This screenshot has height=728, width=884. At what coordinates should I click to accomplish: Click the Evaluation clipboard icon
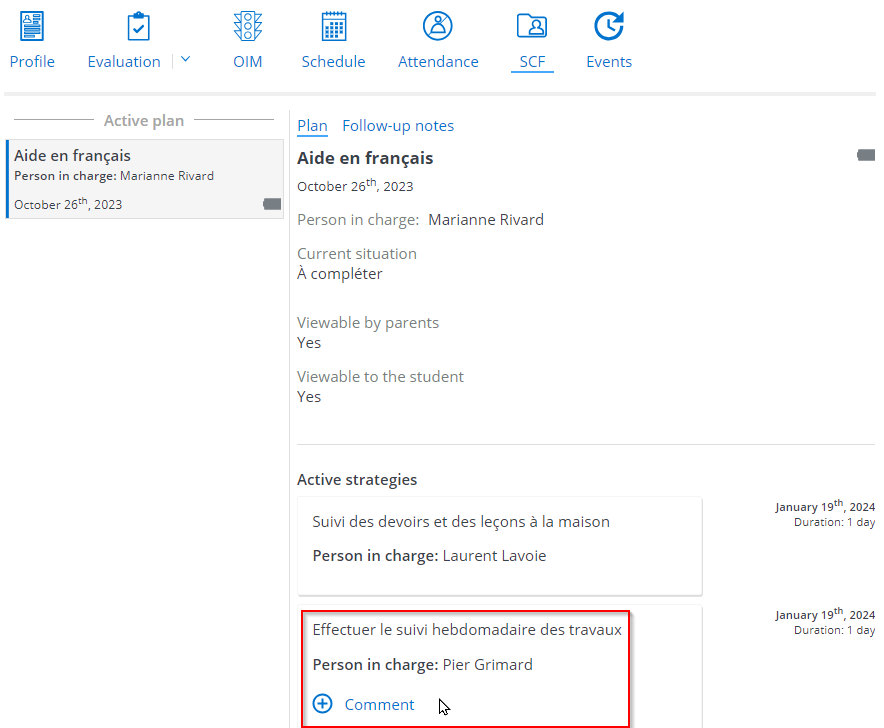[x=139, y=26]
